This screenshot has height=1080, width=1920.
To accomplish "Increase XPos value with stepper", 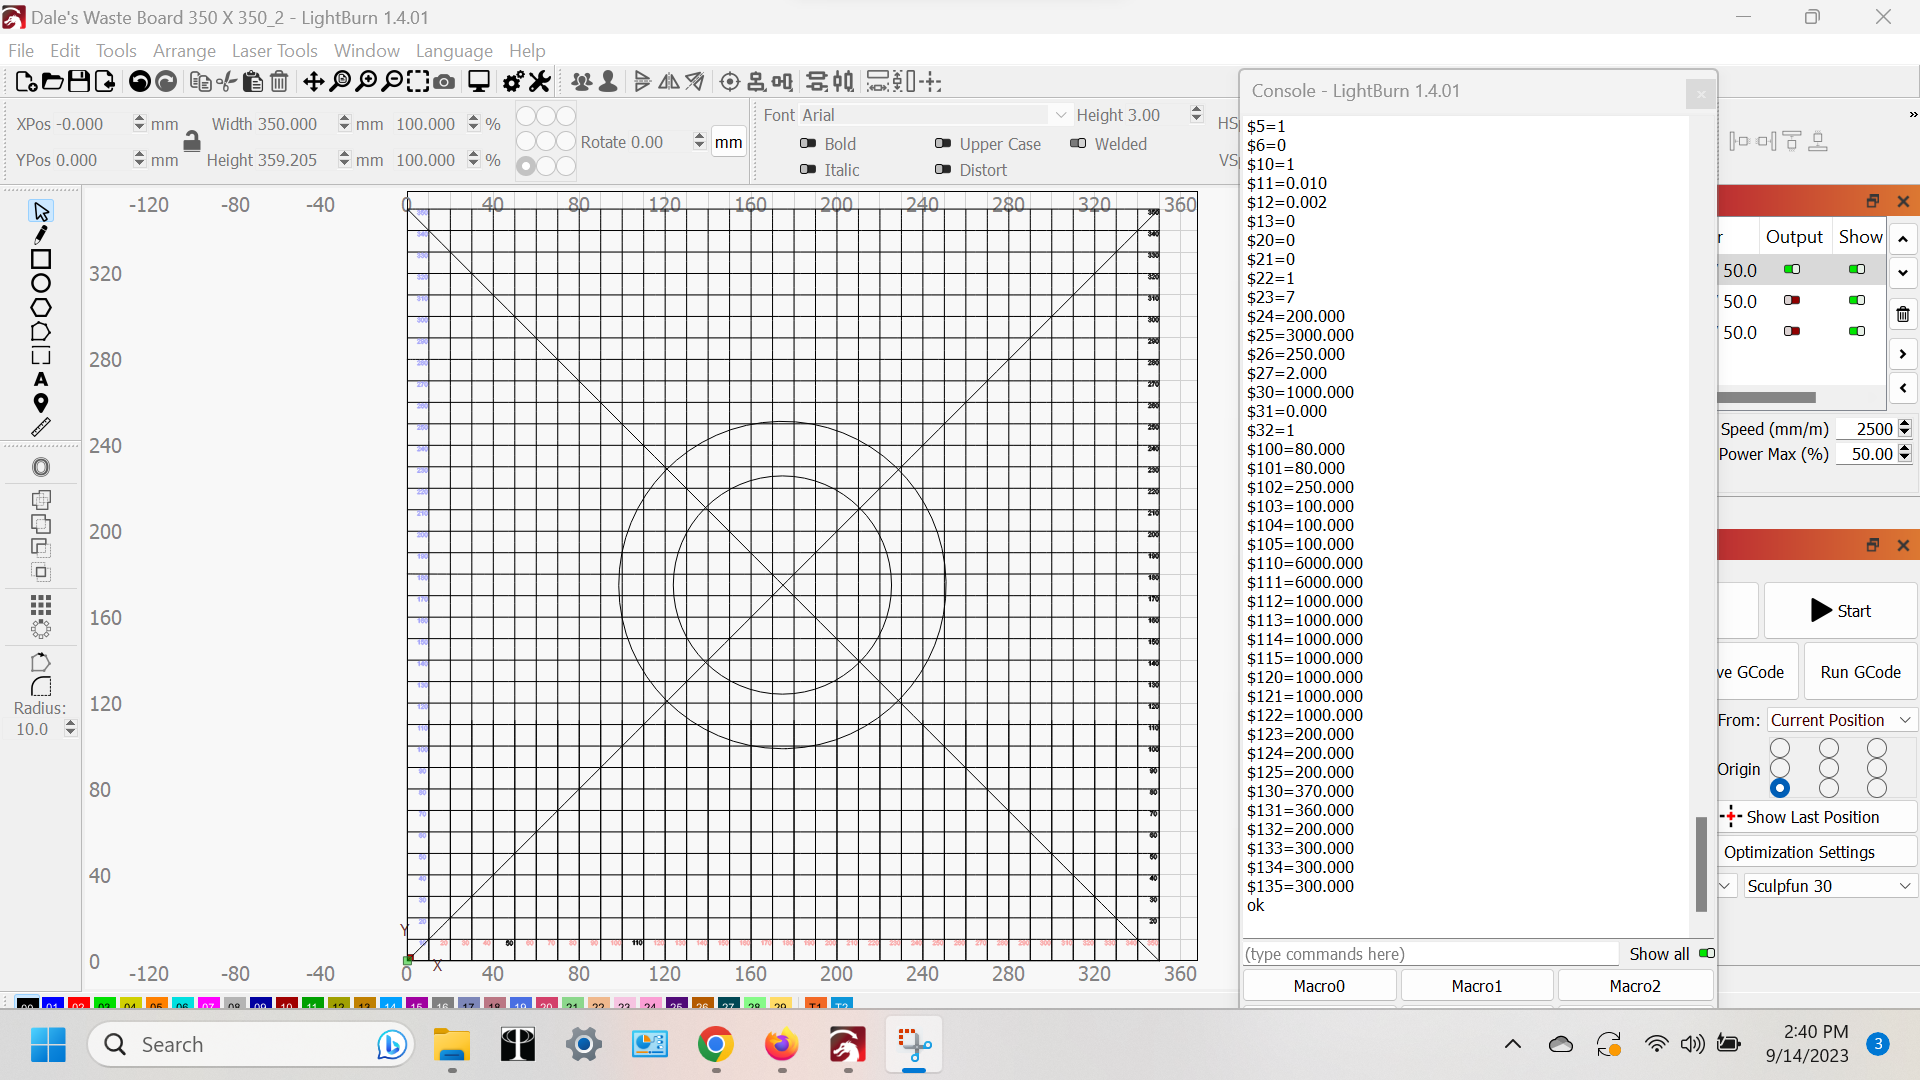I will 139,118.
